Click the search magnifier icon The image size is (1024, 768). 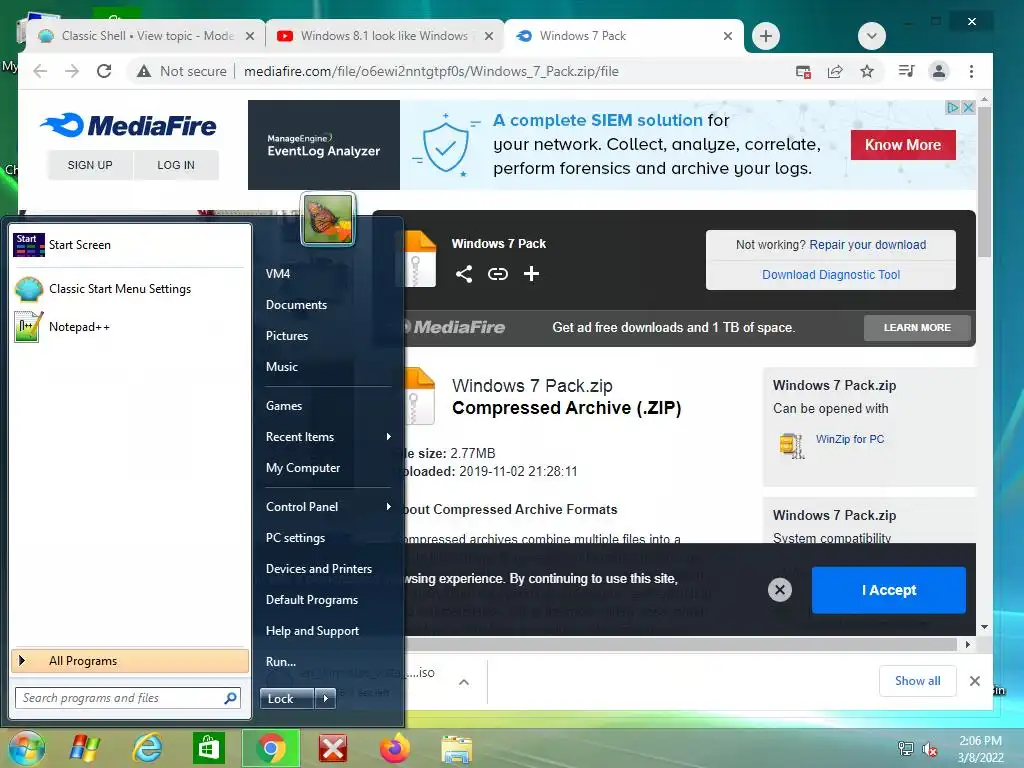coord(230,698)
